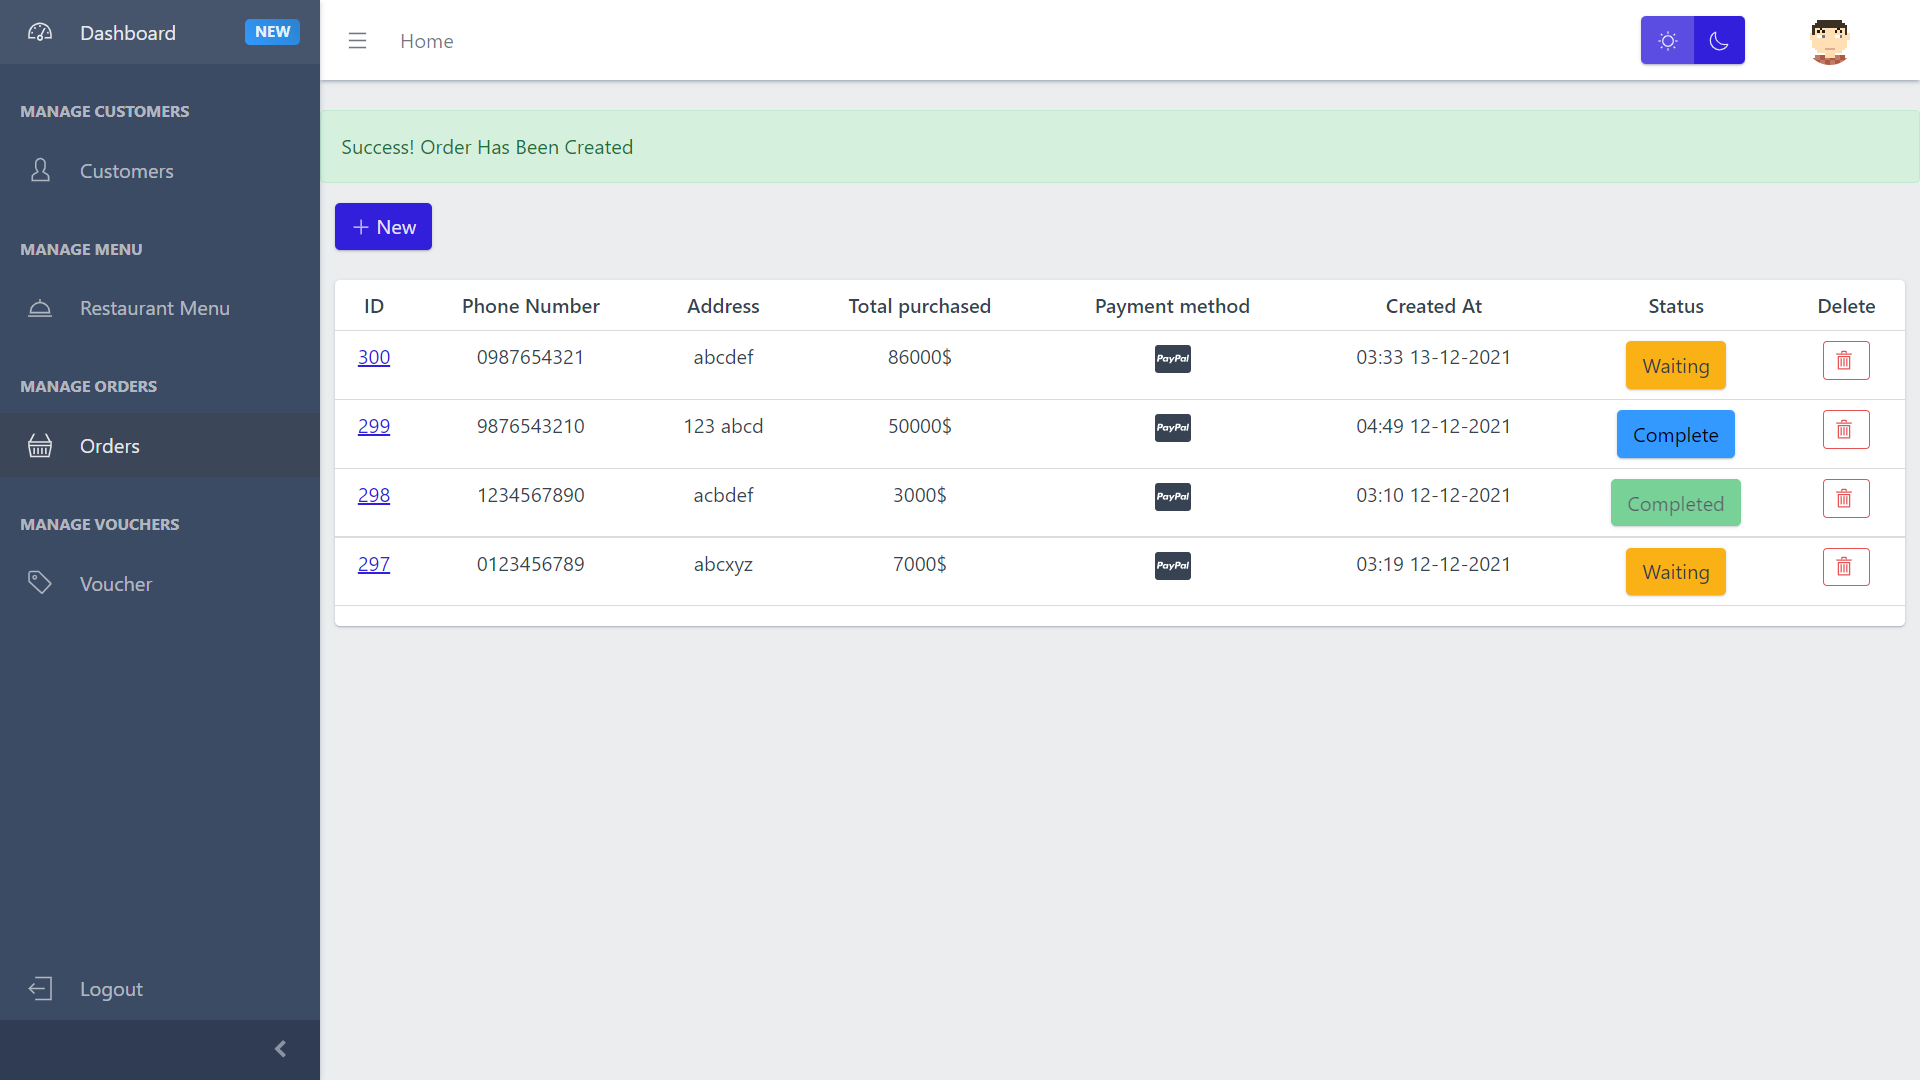The height and width of the screenshot is (1080, 1920).
Task: Click the PayPal icon for order 300
Action: click(1172, 359)
